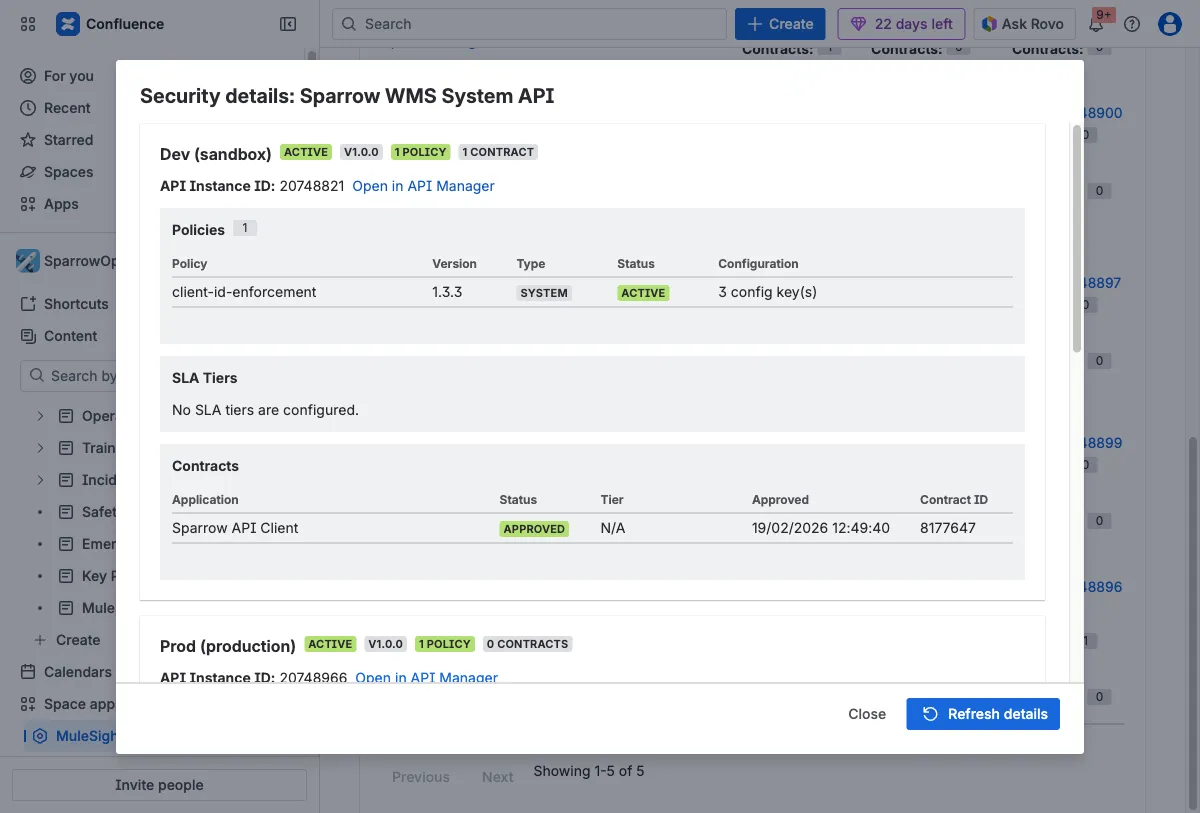
Task: Select Spaces in the sidebar
Action: (x=69, y=171)
